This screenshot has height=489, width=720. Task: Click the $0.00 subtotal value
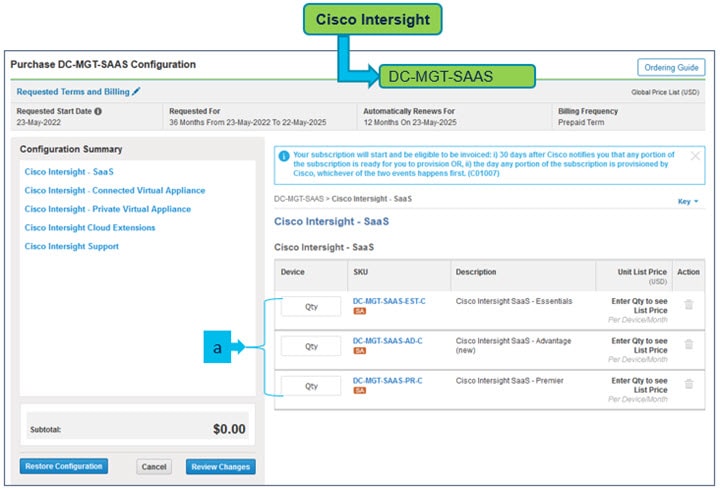point(229,429)
